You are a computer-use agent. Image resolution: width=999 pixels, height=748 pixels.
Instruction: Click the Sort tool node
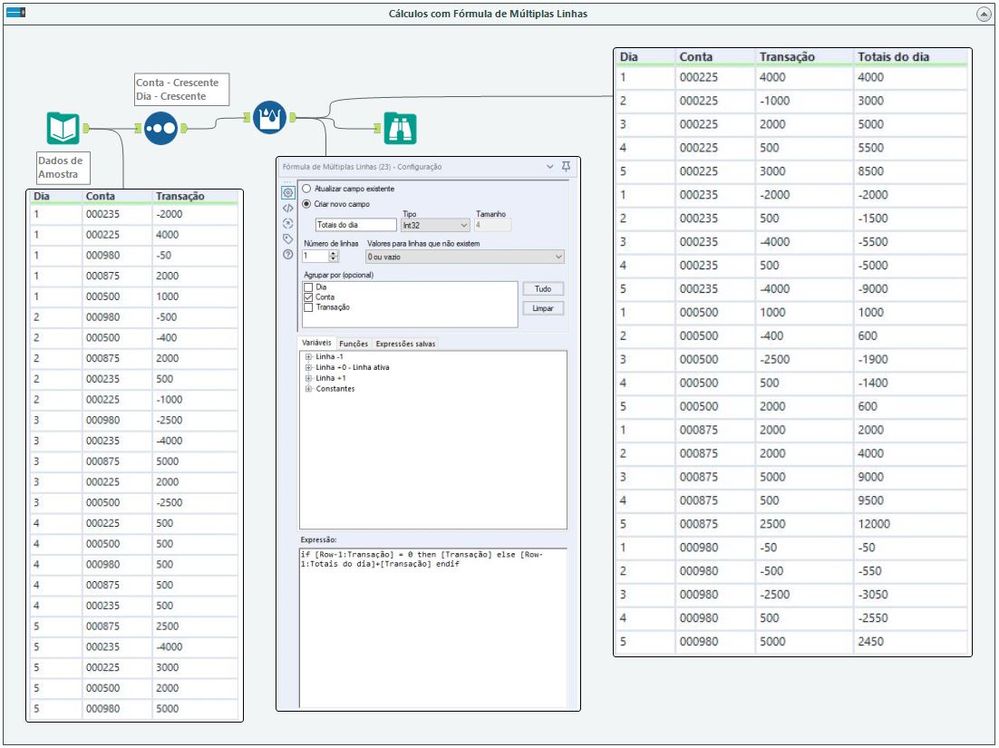click(160, 128)
